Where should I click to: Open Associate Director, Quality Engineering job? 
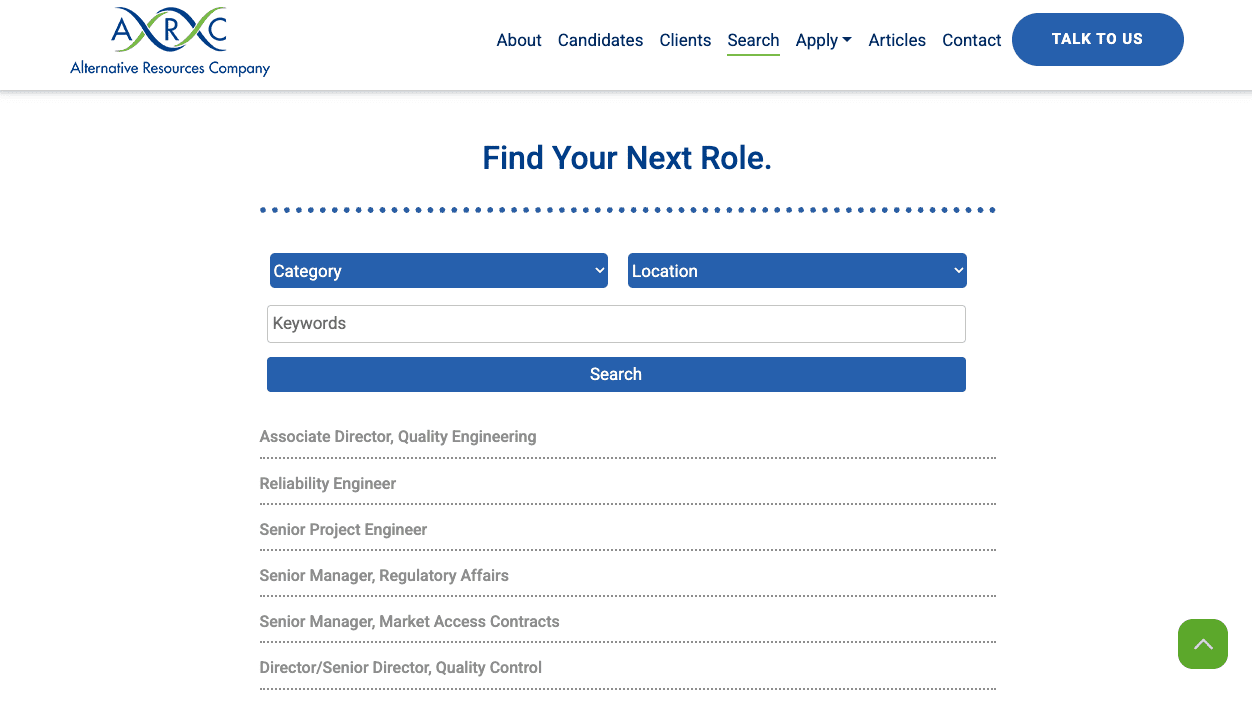point(398,437)
